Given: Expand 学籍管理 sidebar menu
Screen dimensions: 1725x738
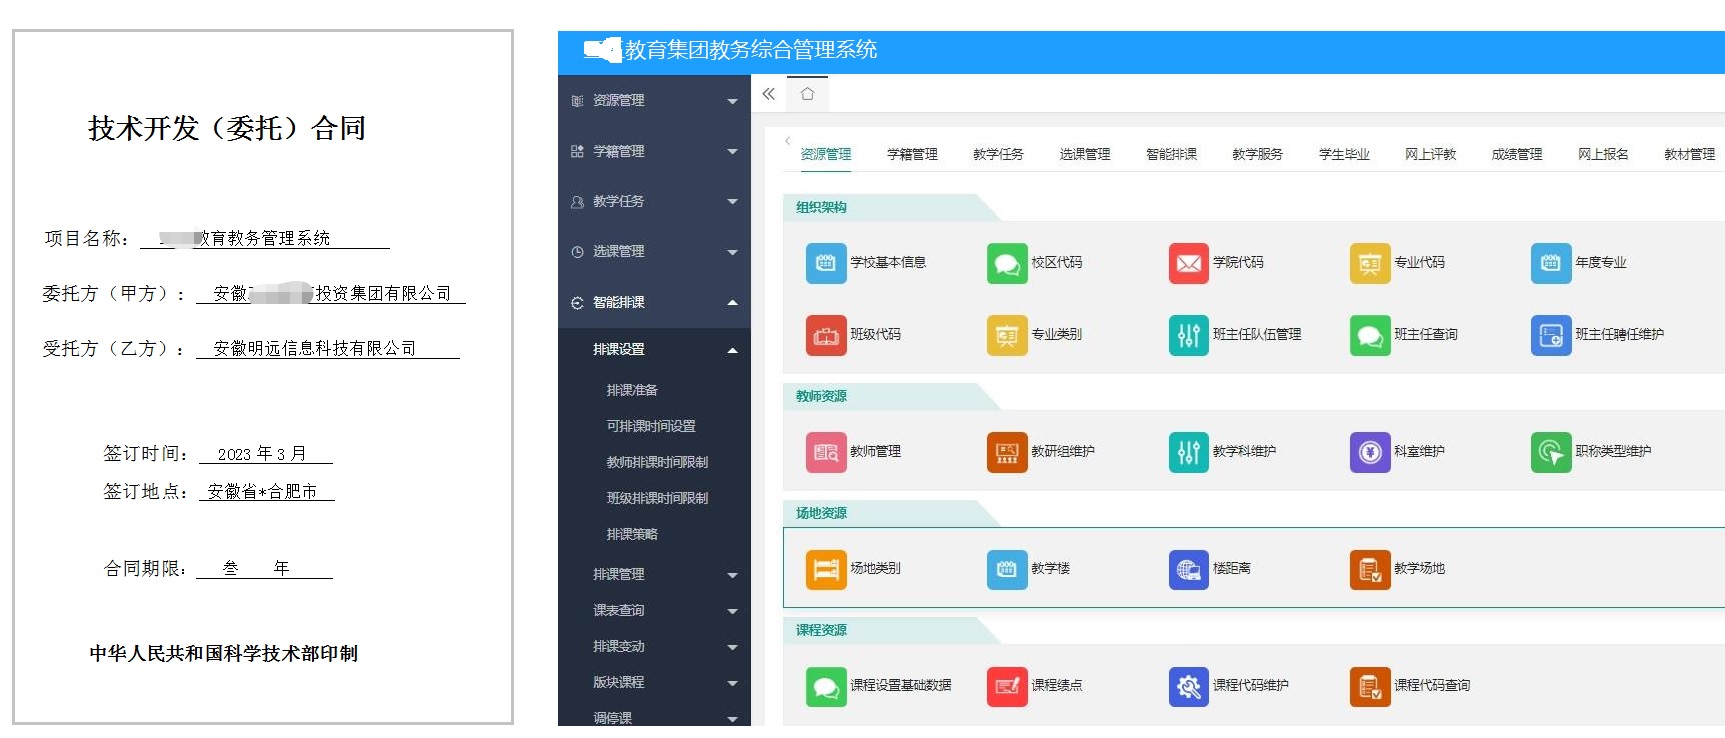Looking at the screenshot, I should click(654, 151).
